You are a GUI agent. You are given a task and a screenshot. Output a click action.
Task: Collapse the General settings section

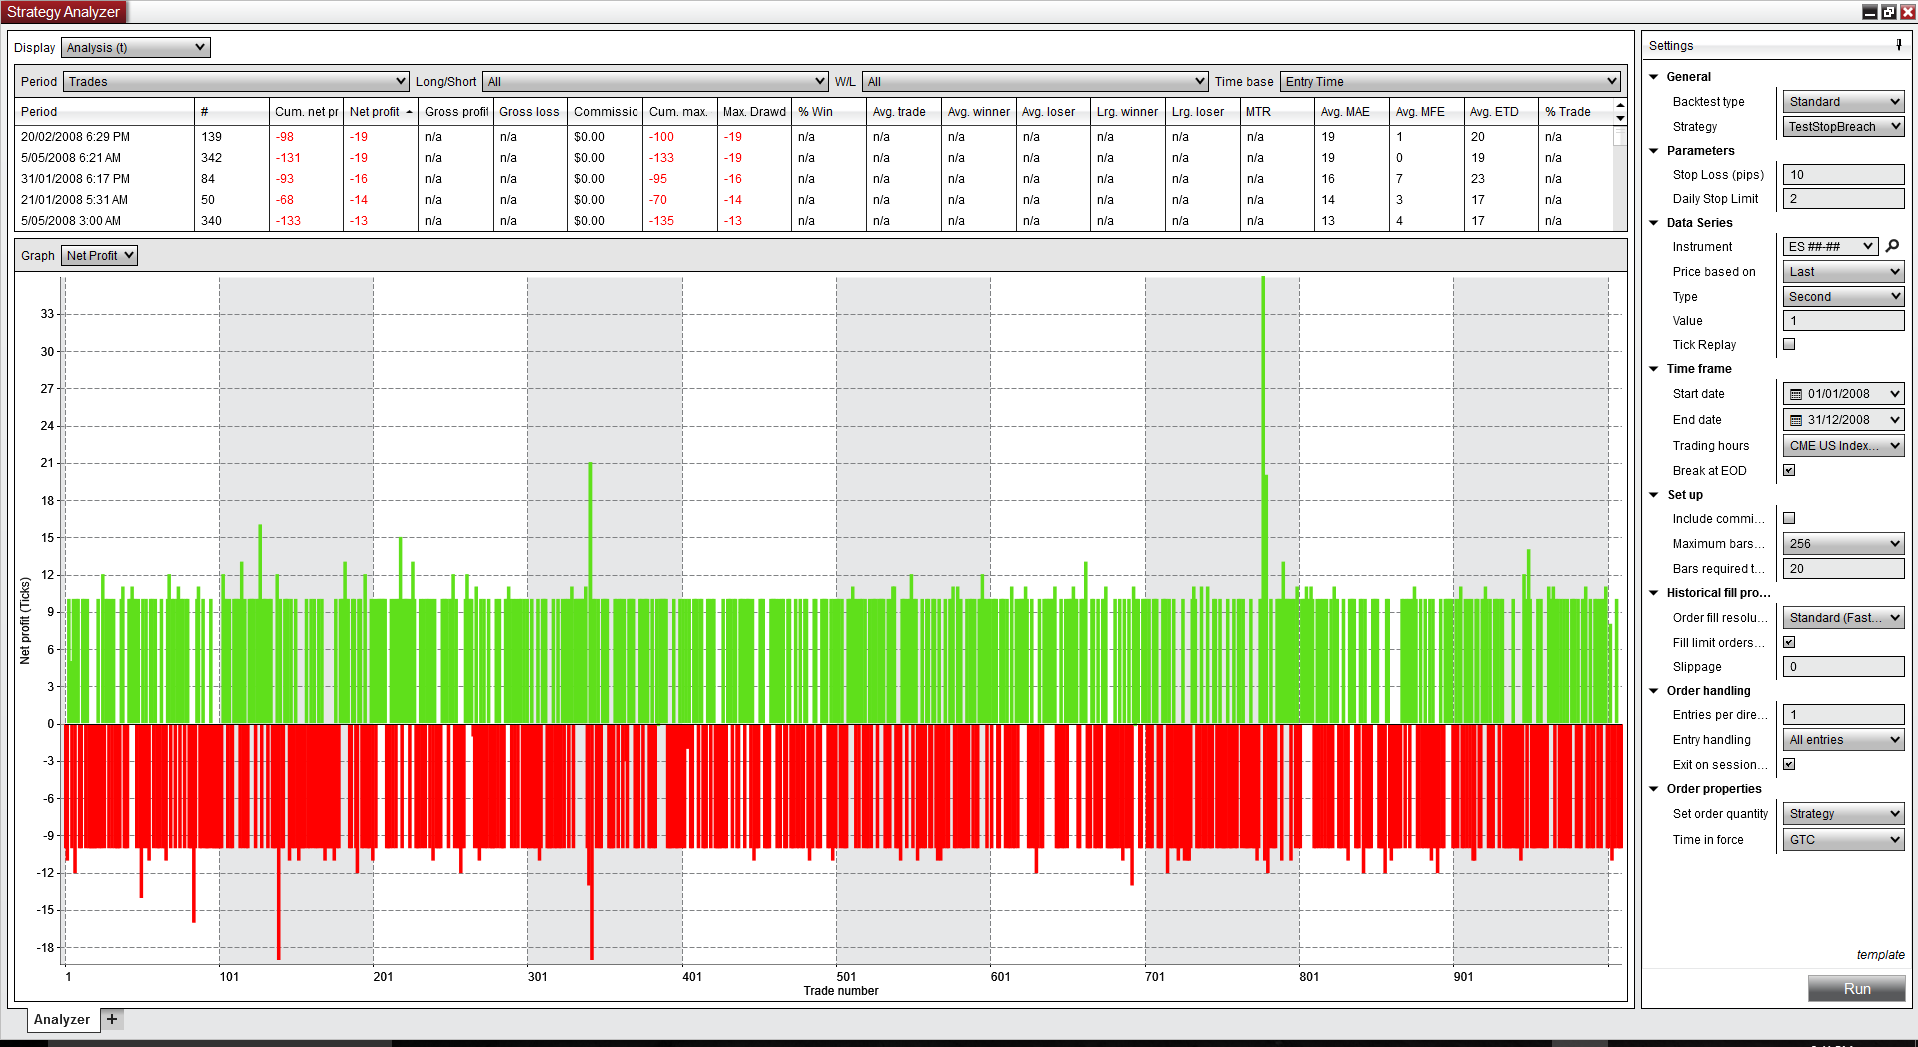click(1654, 77)
